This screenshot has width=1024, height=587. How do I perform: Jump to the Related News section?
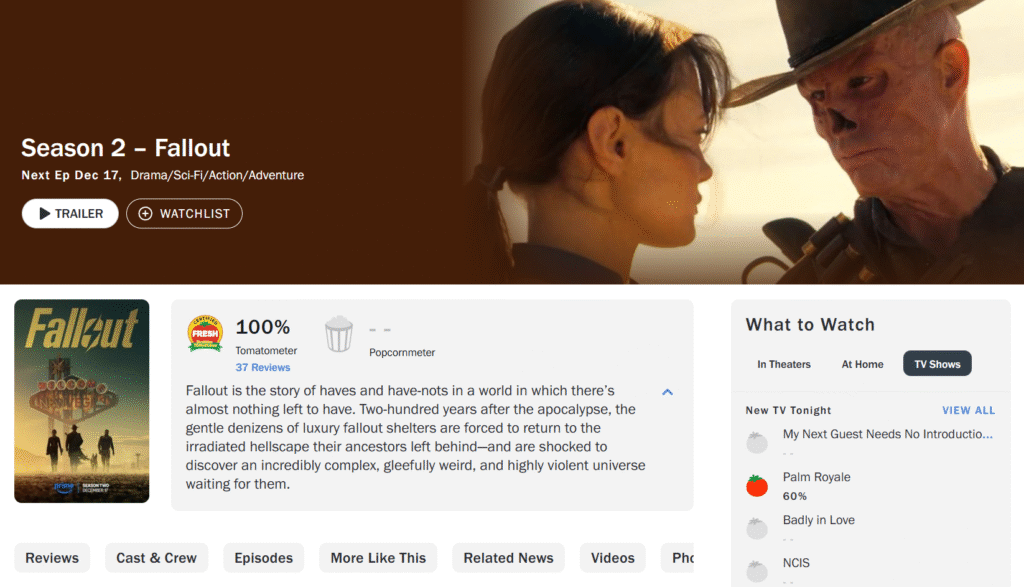click(x=508, y=558)
